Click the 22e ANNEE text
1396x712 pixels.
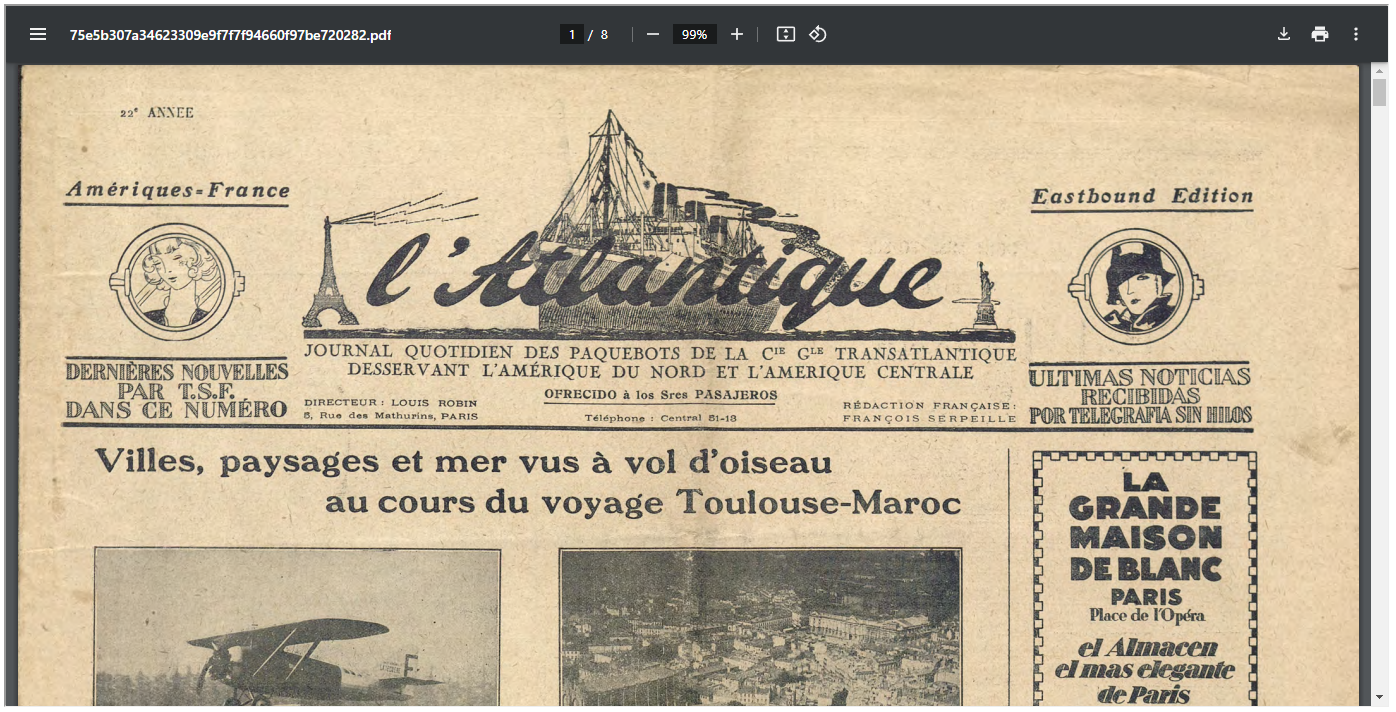[x=157, y=113]
